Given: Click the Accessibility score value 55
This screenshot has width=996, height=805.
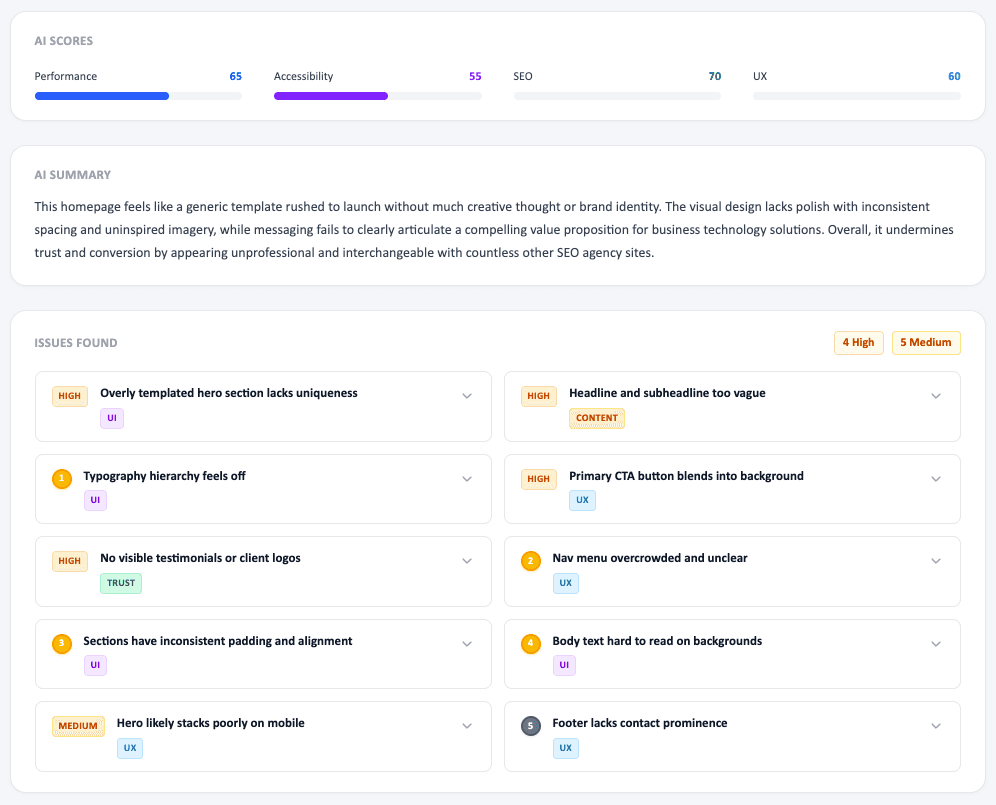Looking at the screenshot, I should (475, 76).
